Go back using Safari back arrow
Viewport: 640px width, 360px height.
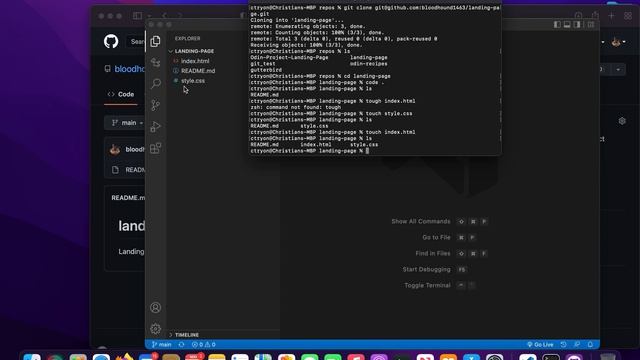coord(164,16)
